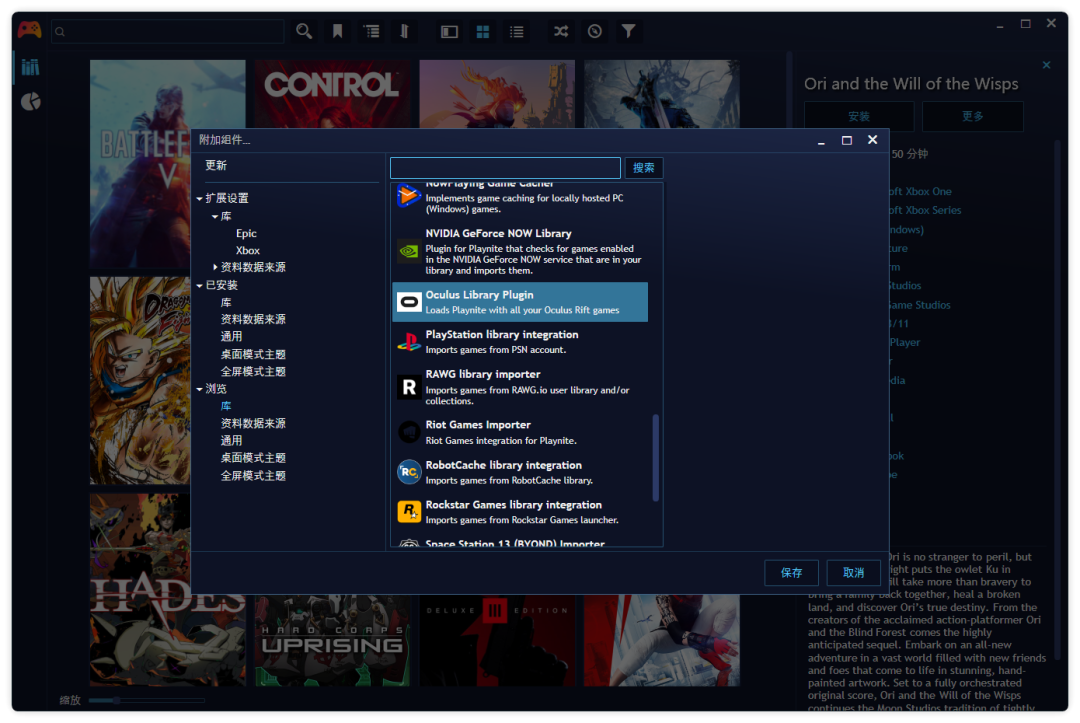This screenshot has width=1080, height=723.
Task: Select the Riot Games Importer entry
Action: tap(520, 432)
